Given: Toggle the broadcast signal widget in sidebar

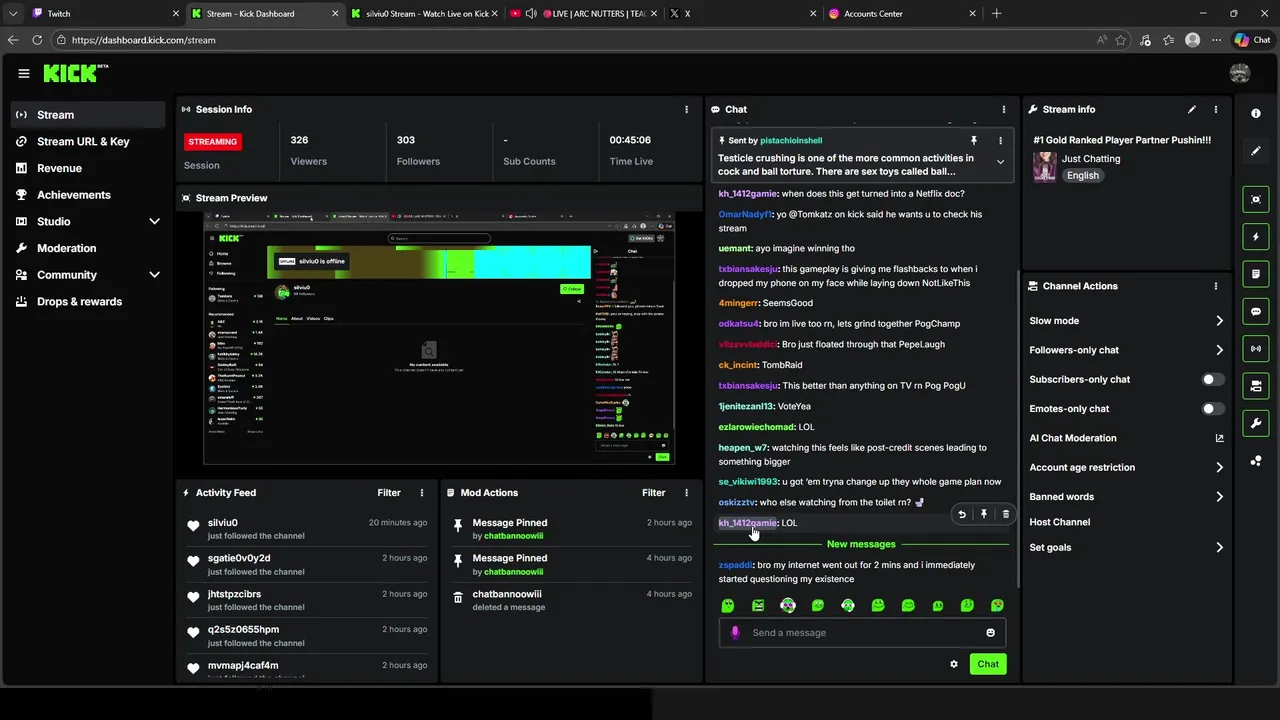Looking at the screenshot, I should click(x=1256, y=349).
